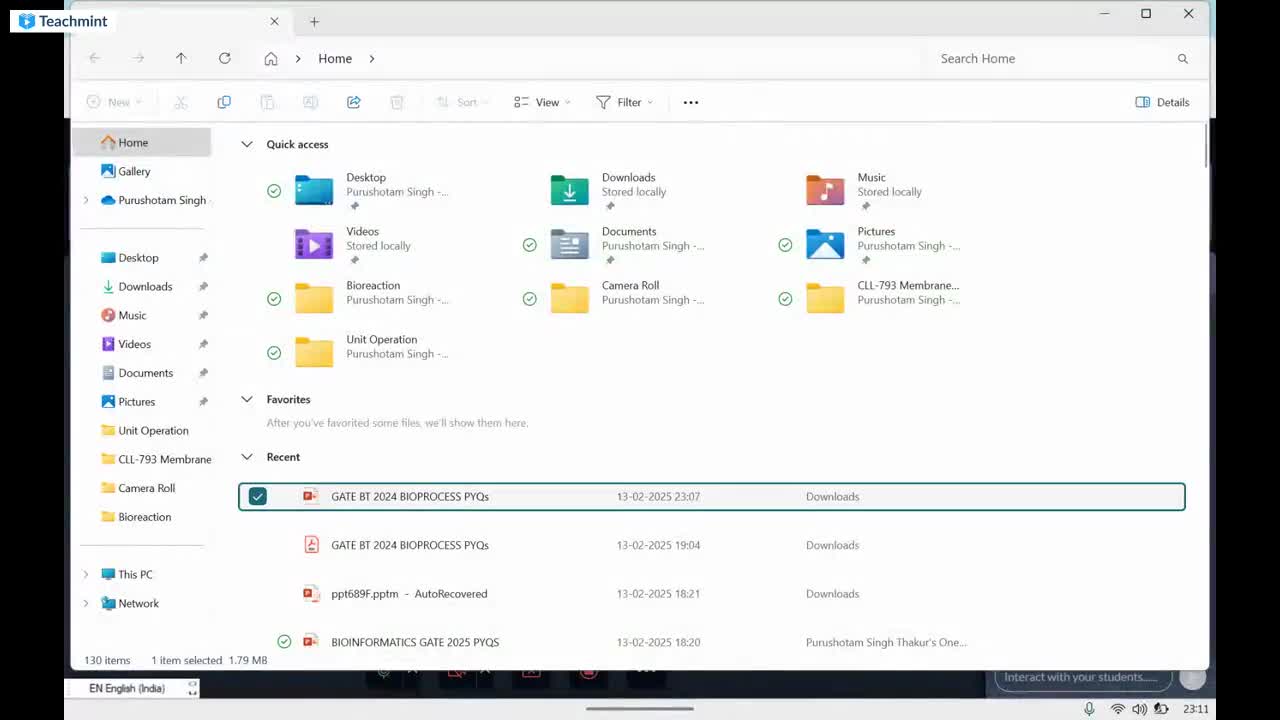The width and height of the screenshot is (1280, 720).
Task: Uncheck the selected GATE BT 2024 BIOPROCESS file
Action: 258,496
